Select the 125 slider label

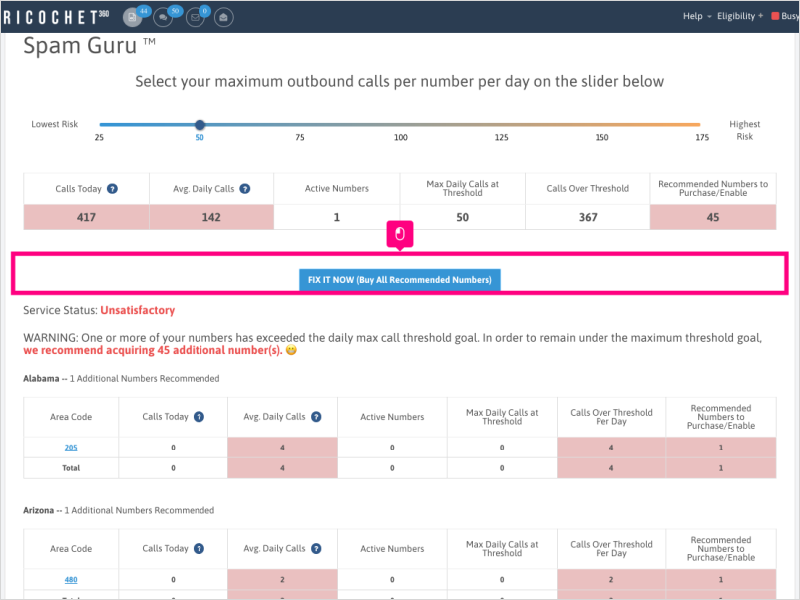[x=501, y=137]
